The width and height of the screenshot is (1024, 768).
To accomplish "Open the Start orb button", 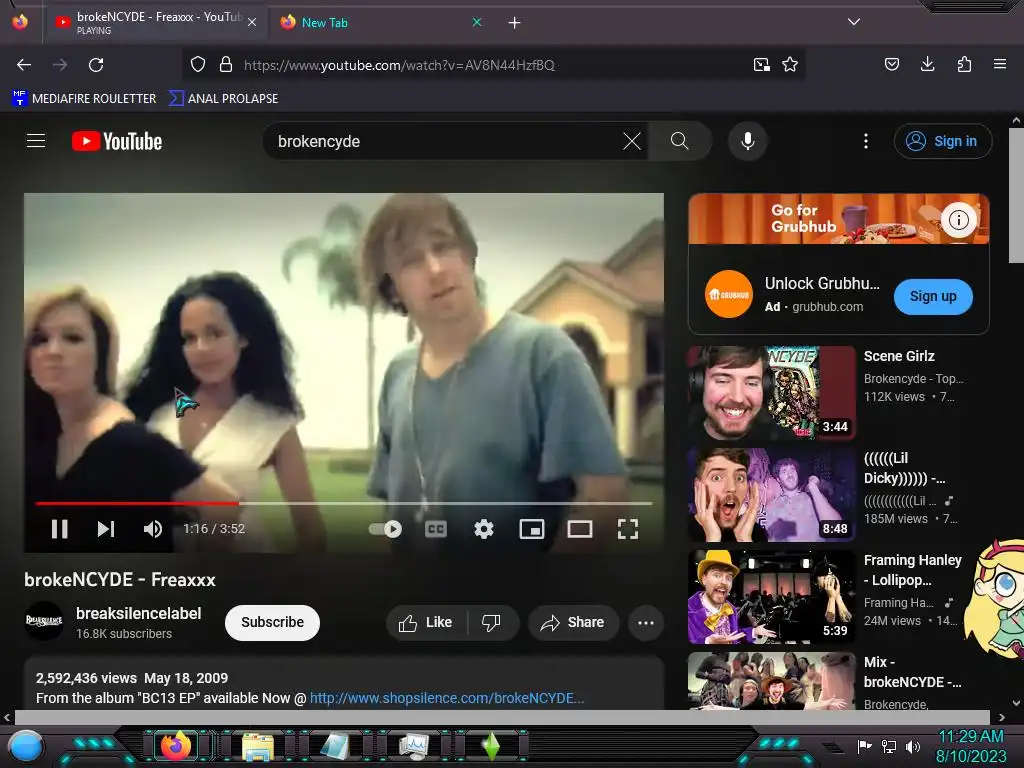I will coord(26,746).
